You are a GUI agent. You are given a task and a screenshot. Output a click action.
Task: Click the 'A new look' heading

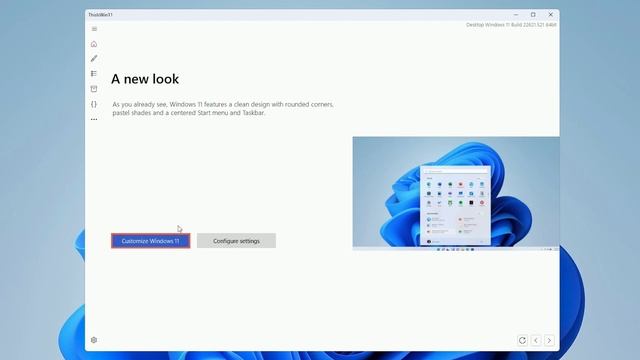point(145,79)
